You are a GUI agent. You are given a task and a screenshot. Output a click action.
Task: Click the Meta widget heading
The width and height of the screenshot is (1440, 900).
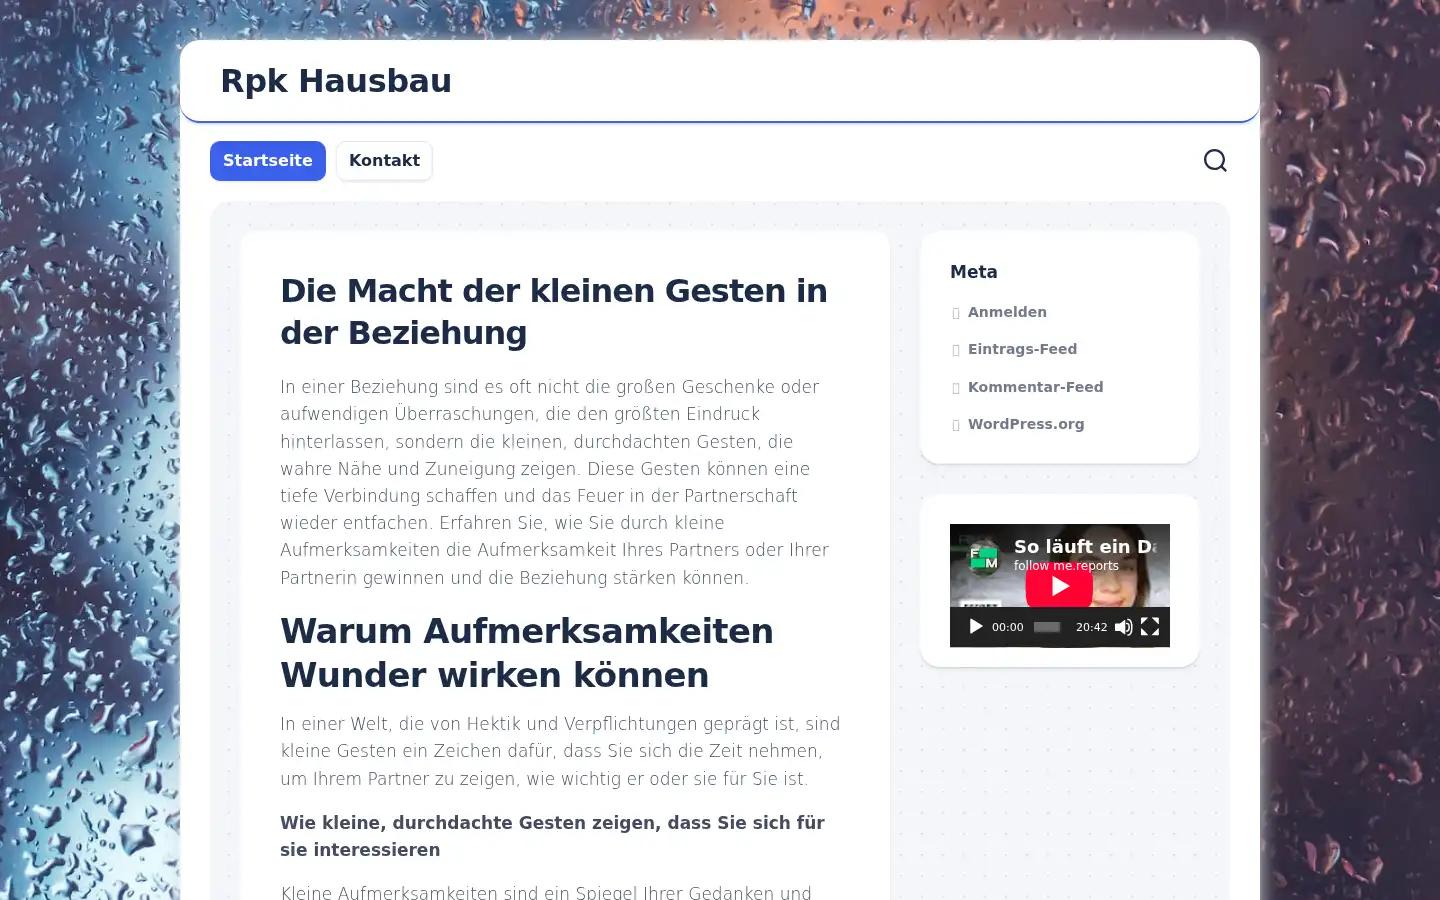[x=973, y=272]
